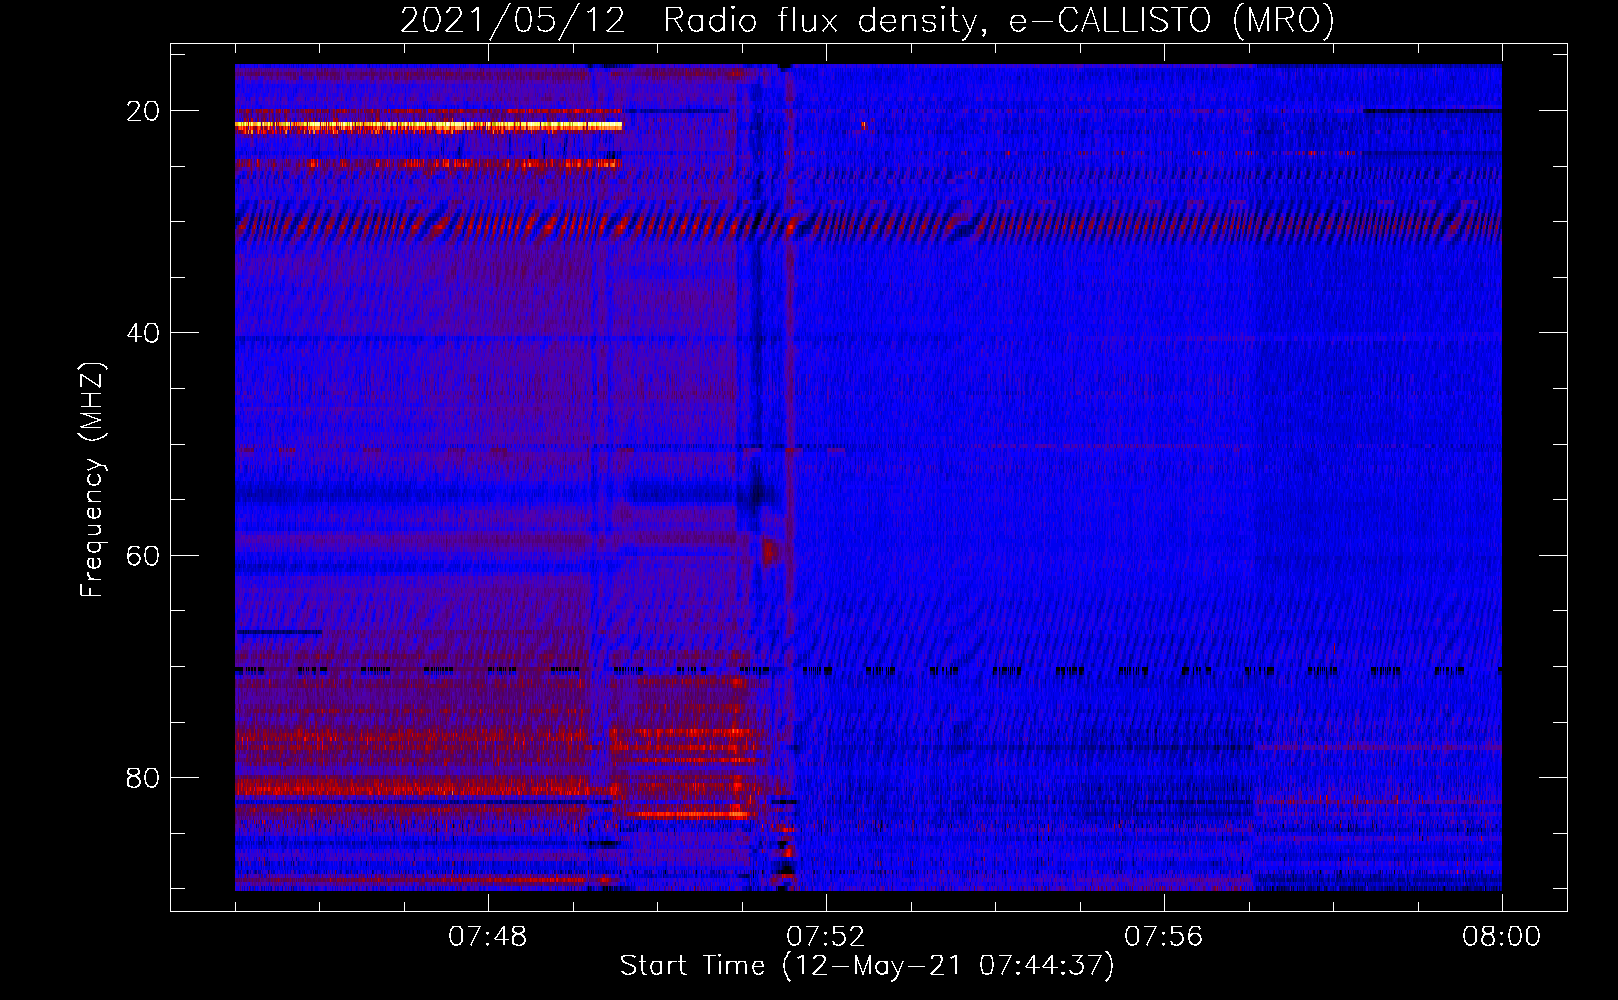Screen dimensions: 1618x1000
Task: Click the 07:48 time tick label
Action: coord(488,937)
